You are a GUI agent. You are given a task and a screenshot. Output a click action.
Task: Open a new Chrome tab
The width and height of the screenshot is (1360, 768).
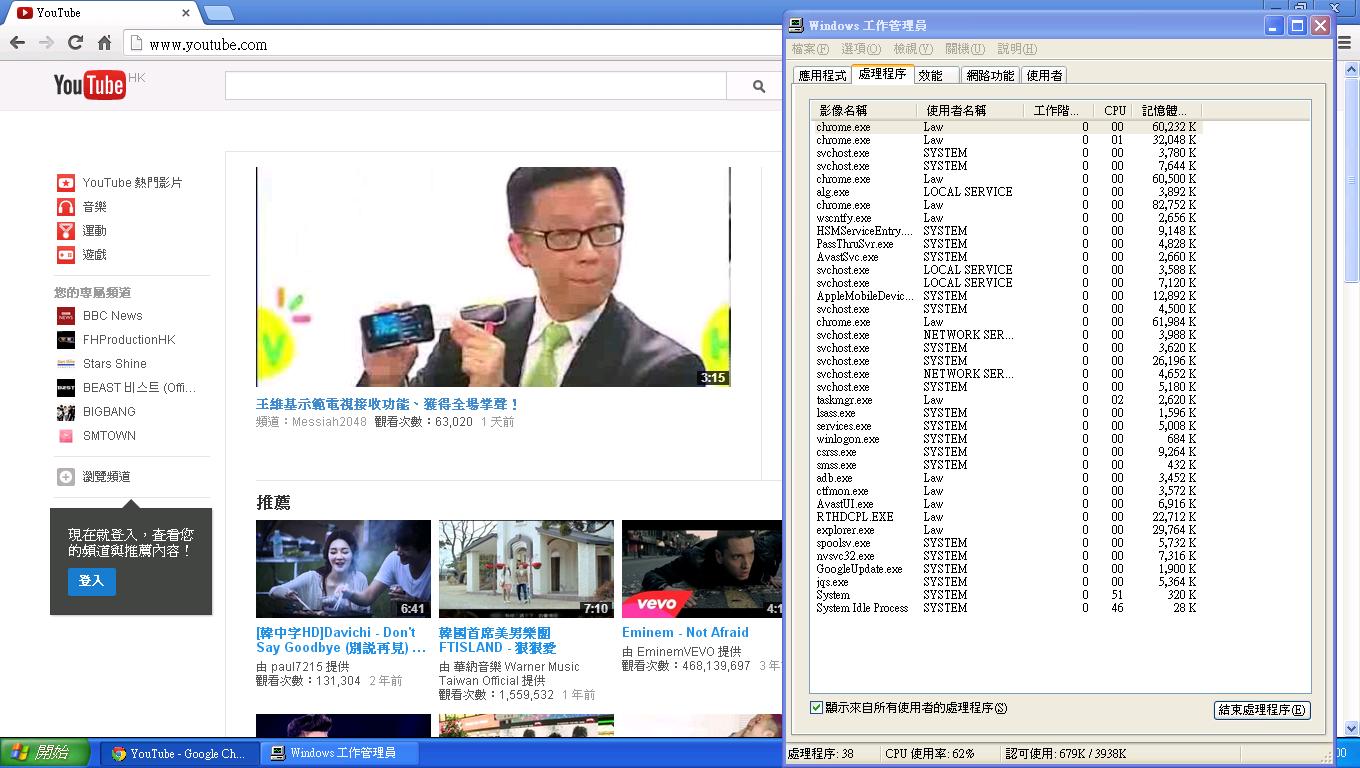pyautogui.click(x=219, y=13)
